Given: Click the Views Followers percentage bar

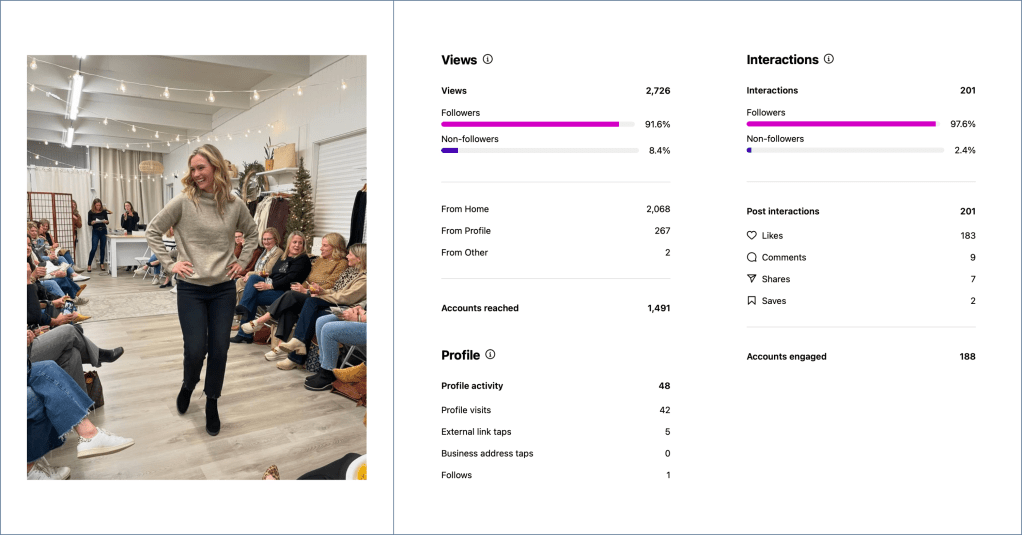Looking at the screenshot, I should (x=538, y=124).
